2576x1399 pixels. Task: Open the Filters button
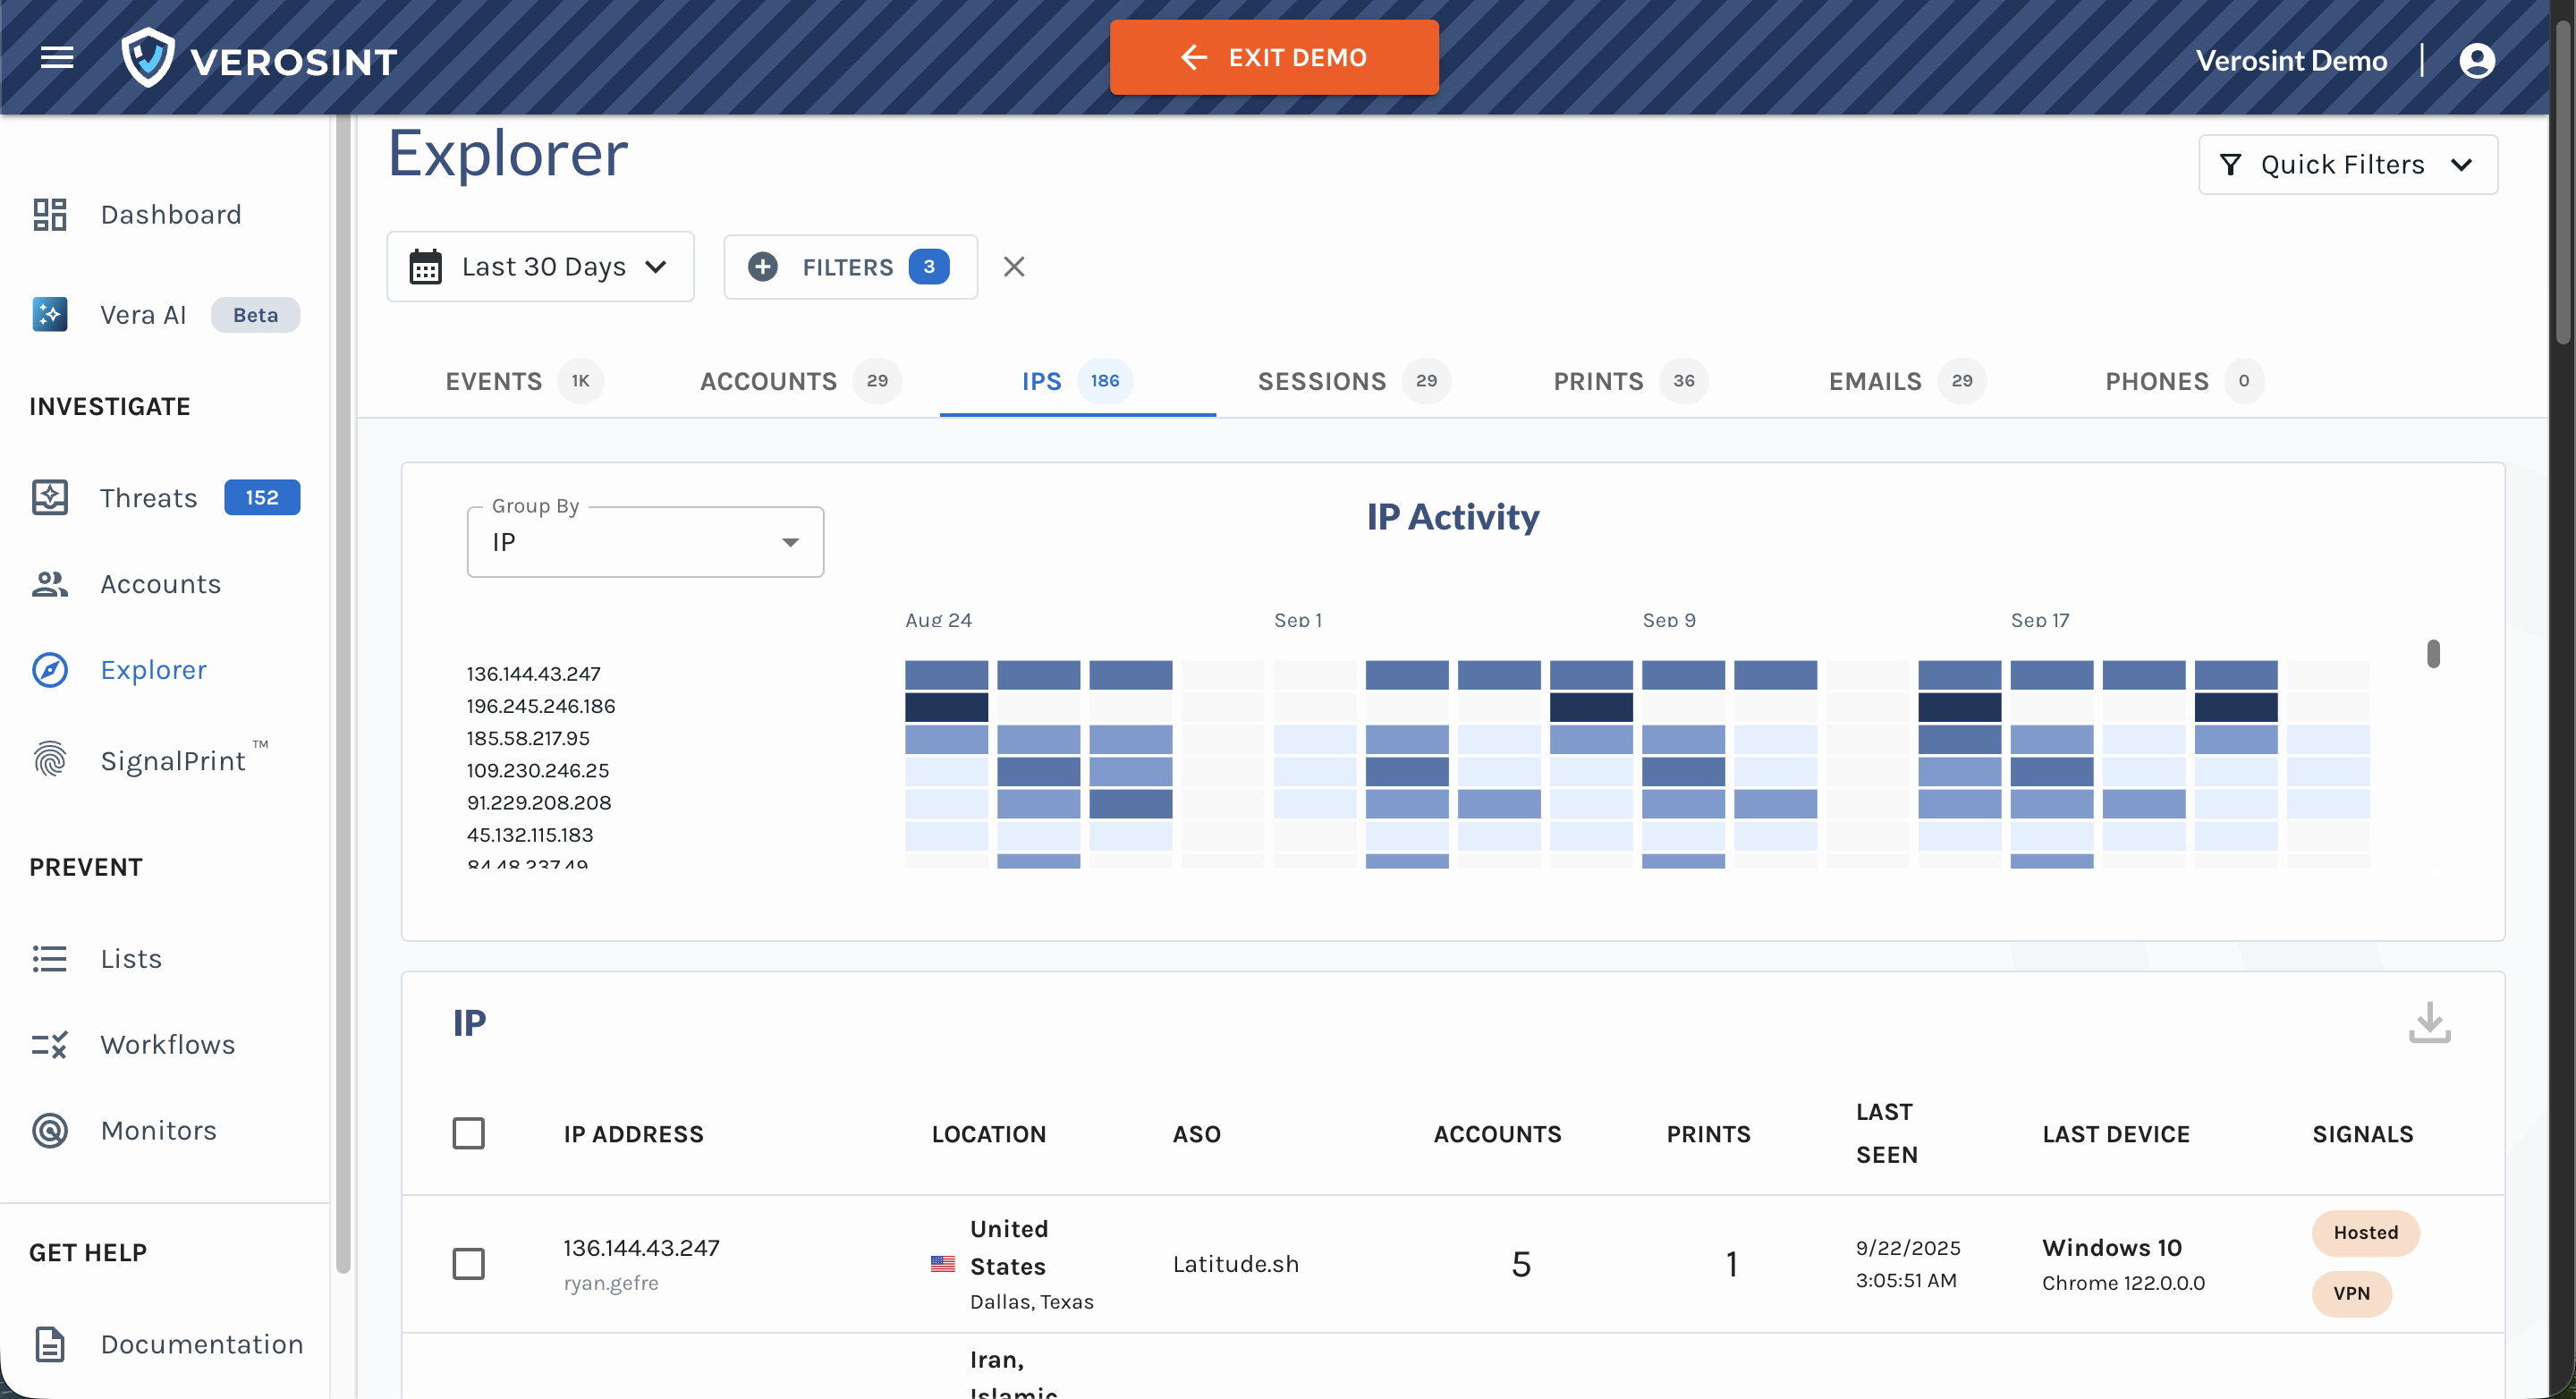click(849, 267)
